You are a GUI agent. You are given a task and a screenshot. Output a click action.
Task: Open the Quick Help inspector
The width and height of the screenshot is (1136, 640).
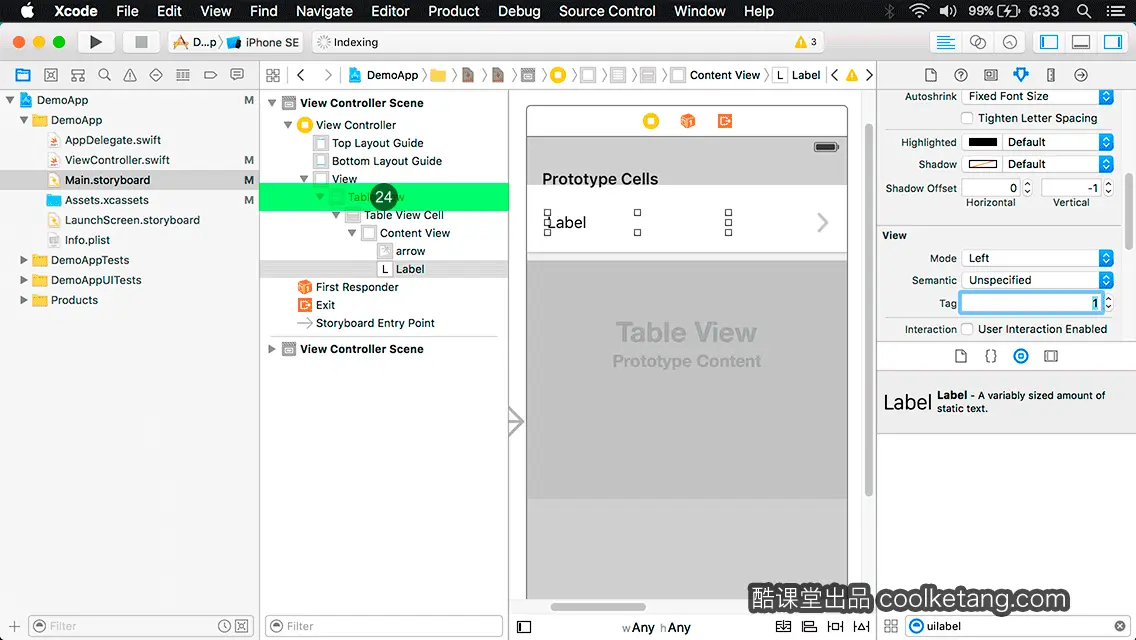pyautogui.click(x=961, y=75)
